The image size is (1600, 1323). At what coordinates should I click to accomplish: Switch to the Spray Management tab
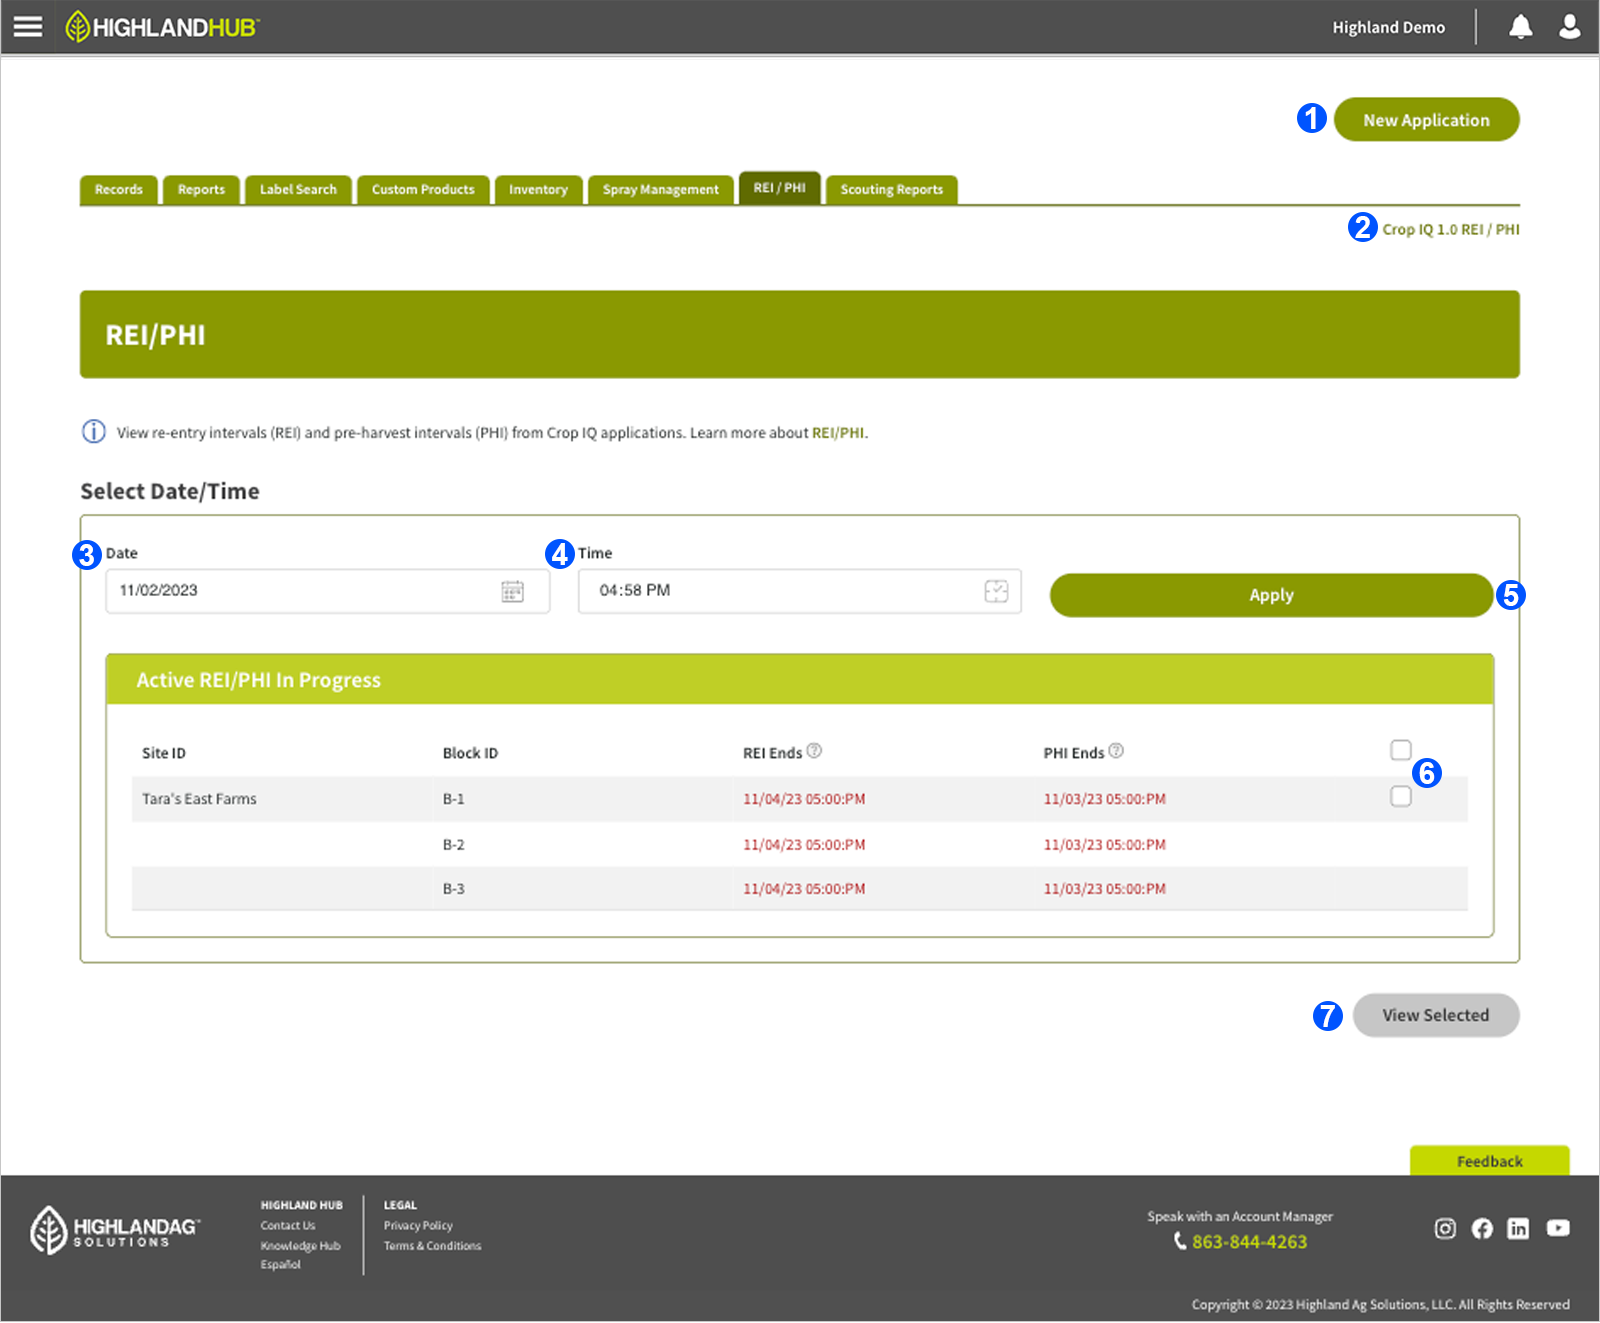[660, 190]
